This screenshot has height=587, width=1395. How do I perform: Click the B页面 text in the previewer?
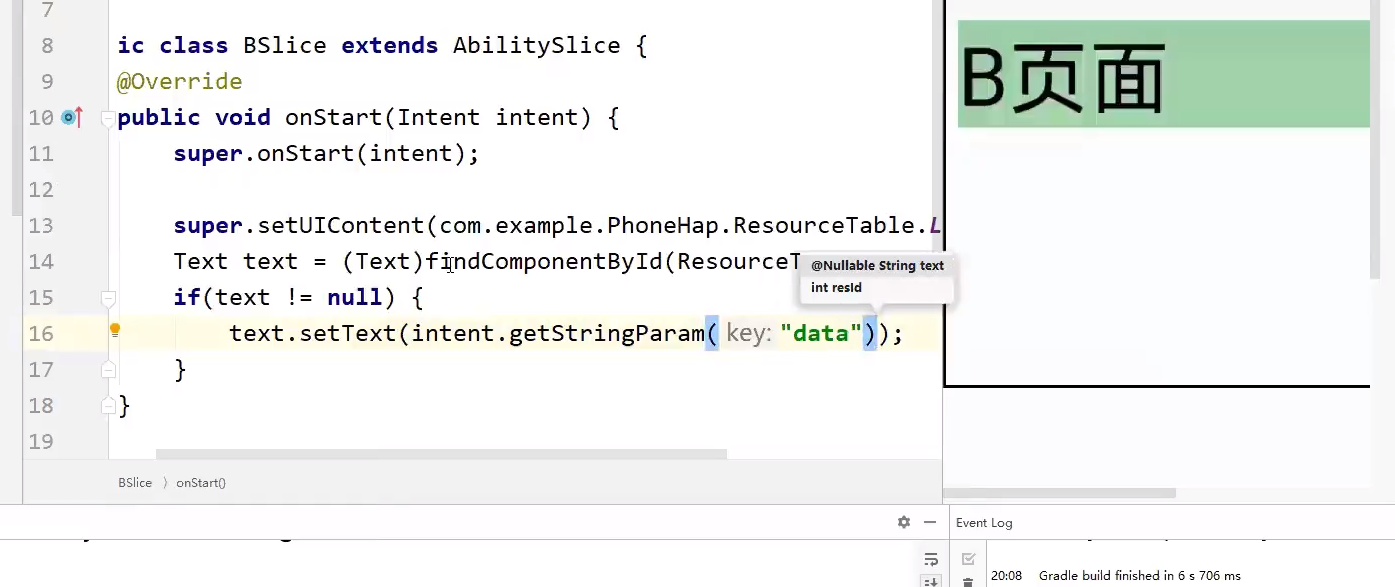click(x=1063, y=77)
